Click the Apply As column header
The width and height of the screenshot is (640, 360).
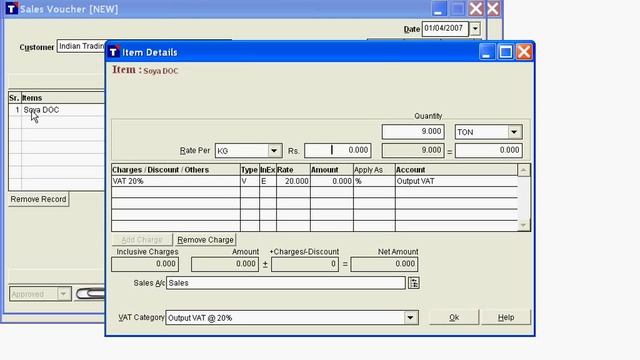pos(374,170)
